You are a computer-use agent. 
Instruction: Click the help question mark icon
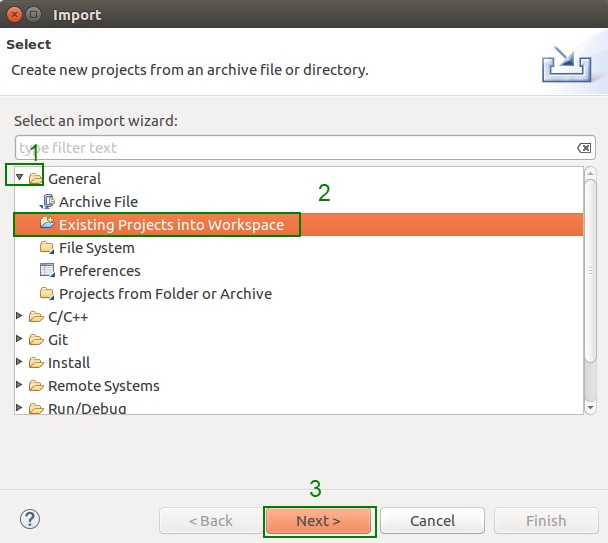click(29, 520)
